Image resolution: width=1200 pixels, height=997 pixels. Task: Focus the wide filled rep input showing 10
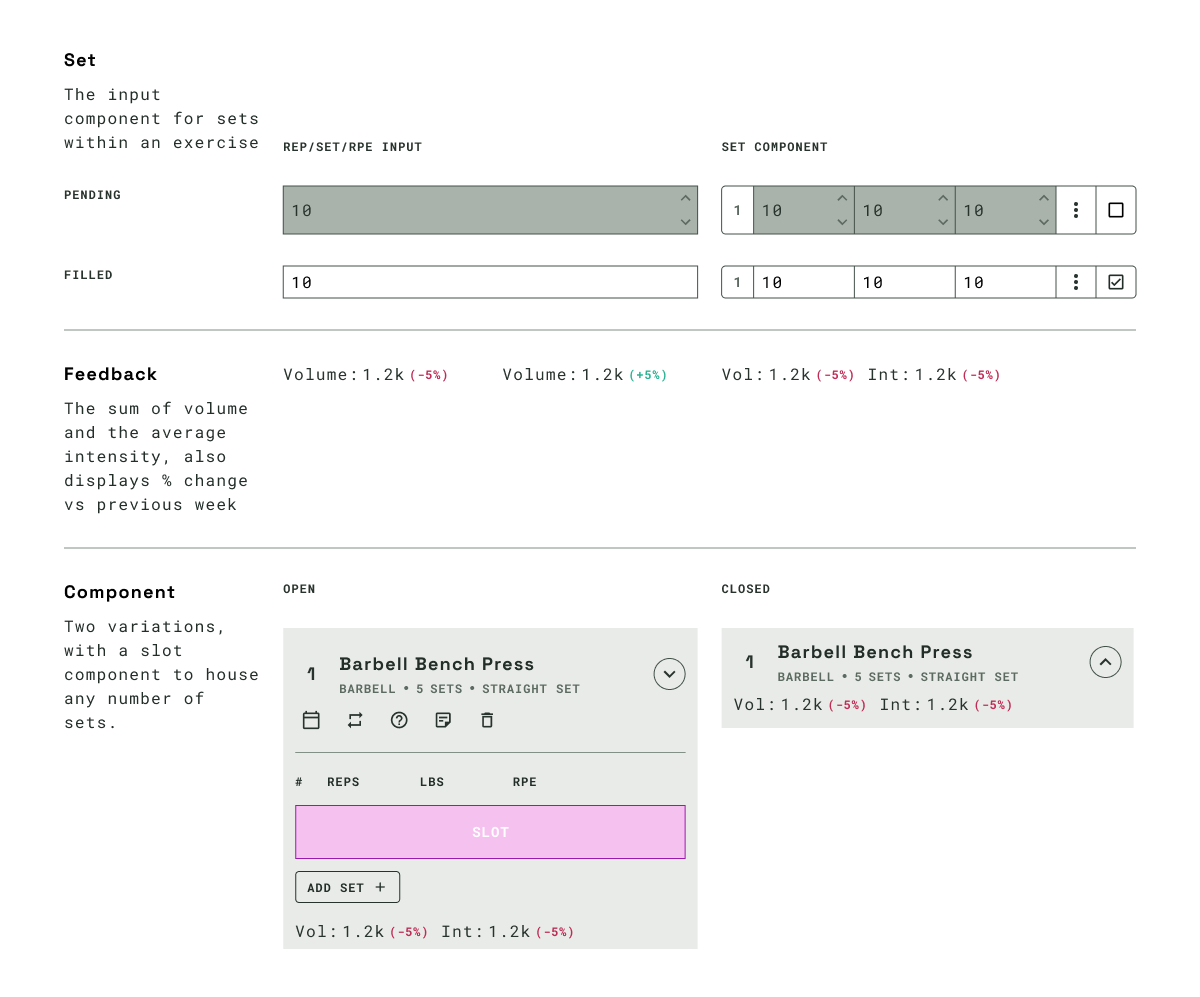point(490,282)
